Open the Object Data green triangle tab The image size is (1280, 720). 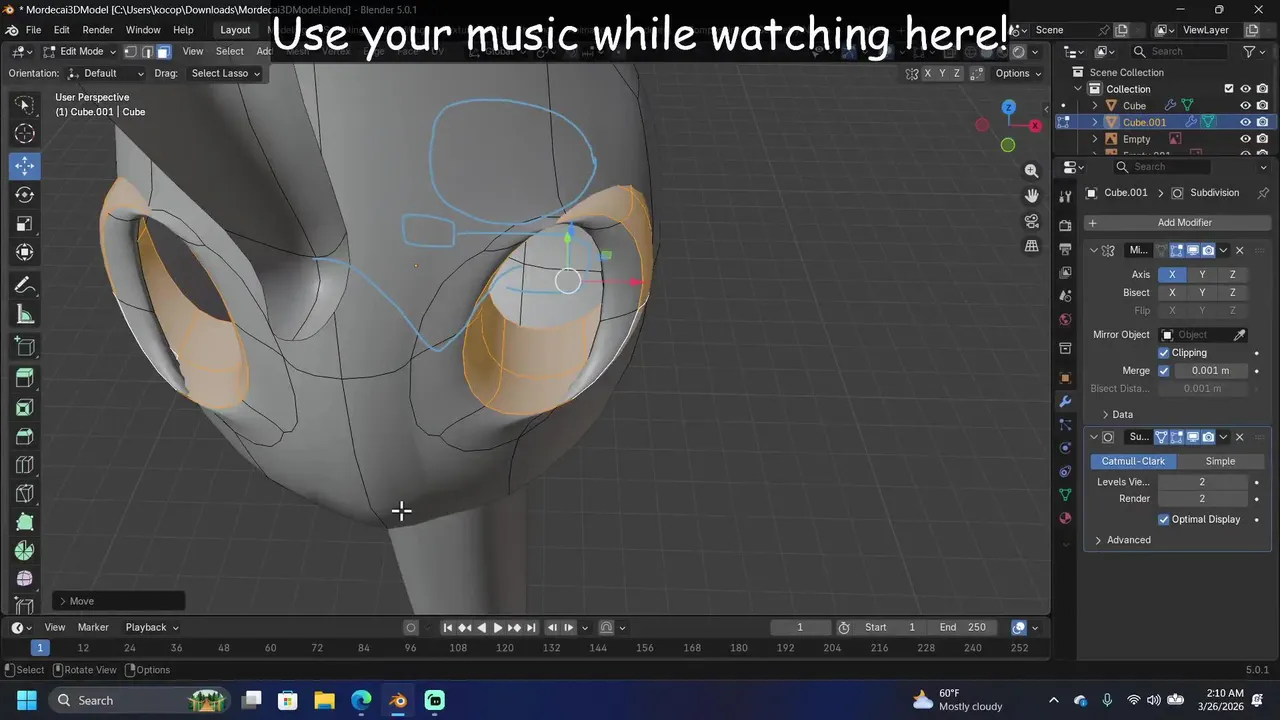tap(1065, 494)
